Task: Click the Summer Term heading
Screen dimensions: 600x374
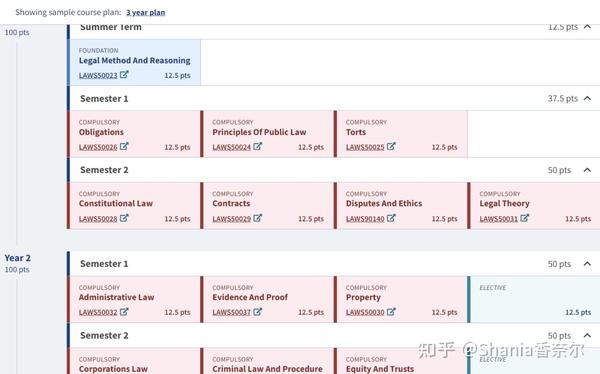Action: point(111,27)
